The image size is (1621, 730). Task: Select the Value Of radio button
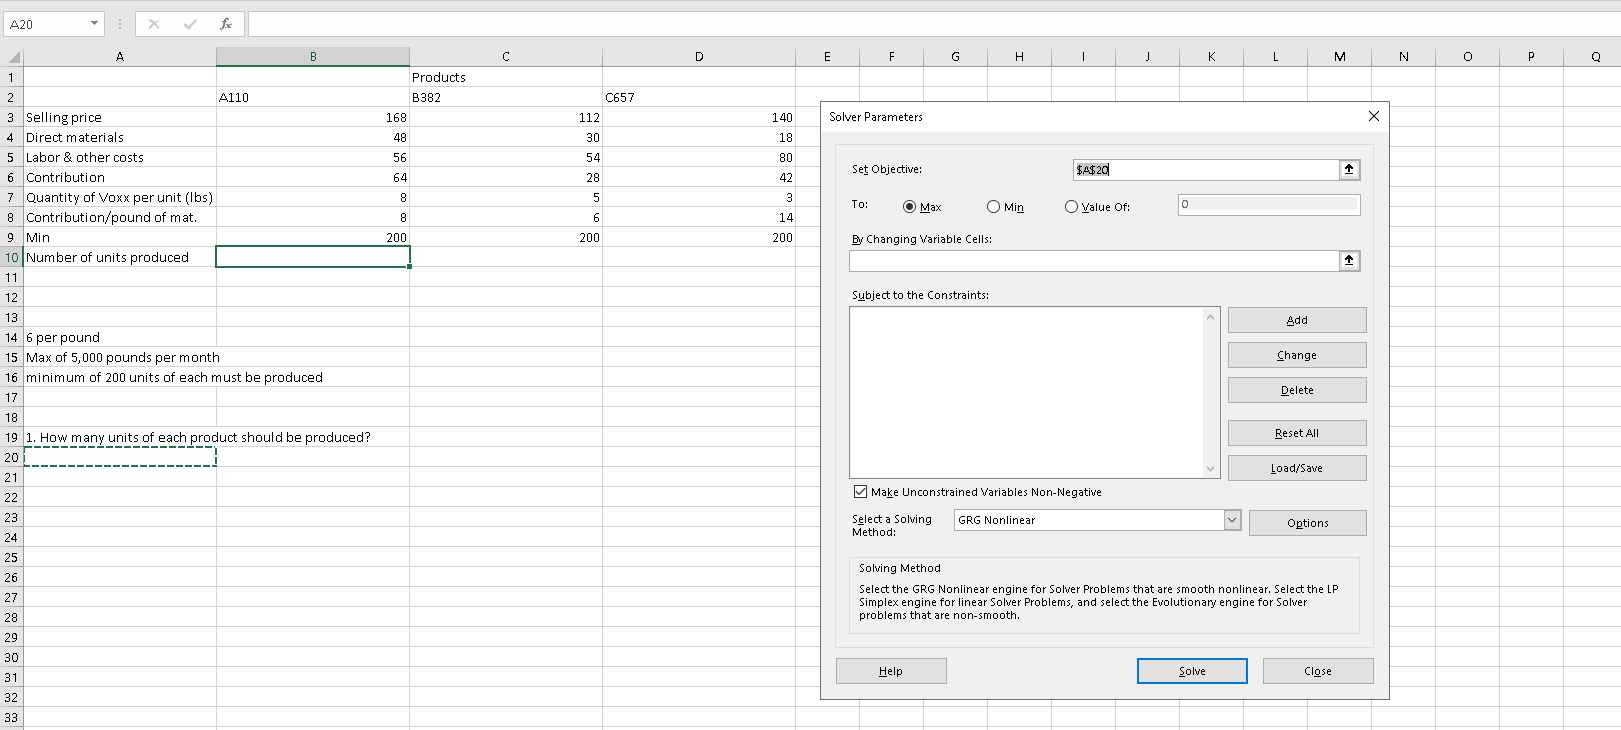pyautogui.click(x=1071, y=207)
